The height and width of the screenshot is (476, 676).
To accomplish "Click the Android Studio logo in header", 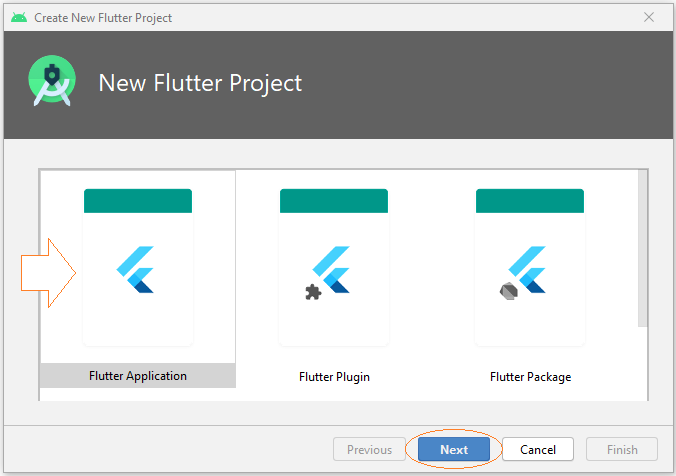I will 52,81.
